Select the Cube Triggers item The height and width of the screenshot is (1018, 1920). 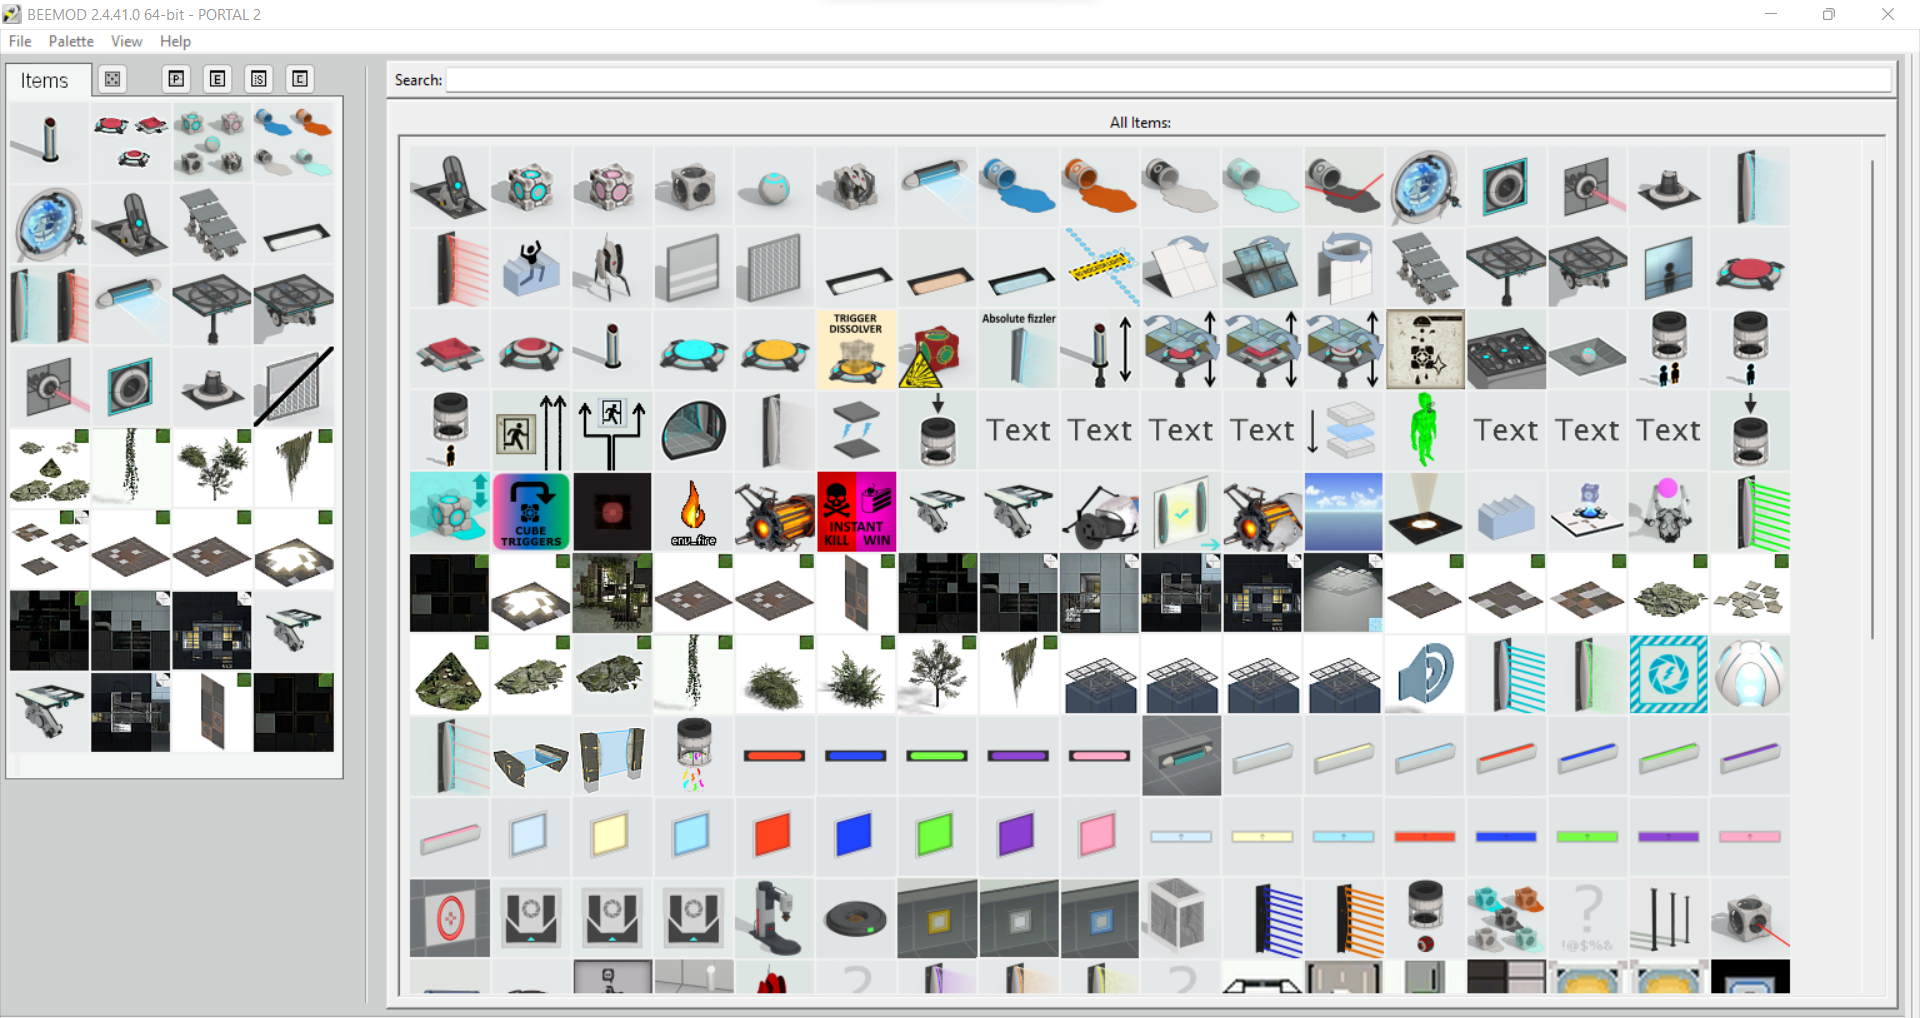(531, 511)
